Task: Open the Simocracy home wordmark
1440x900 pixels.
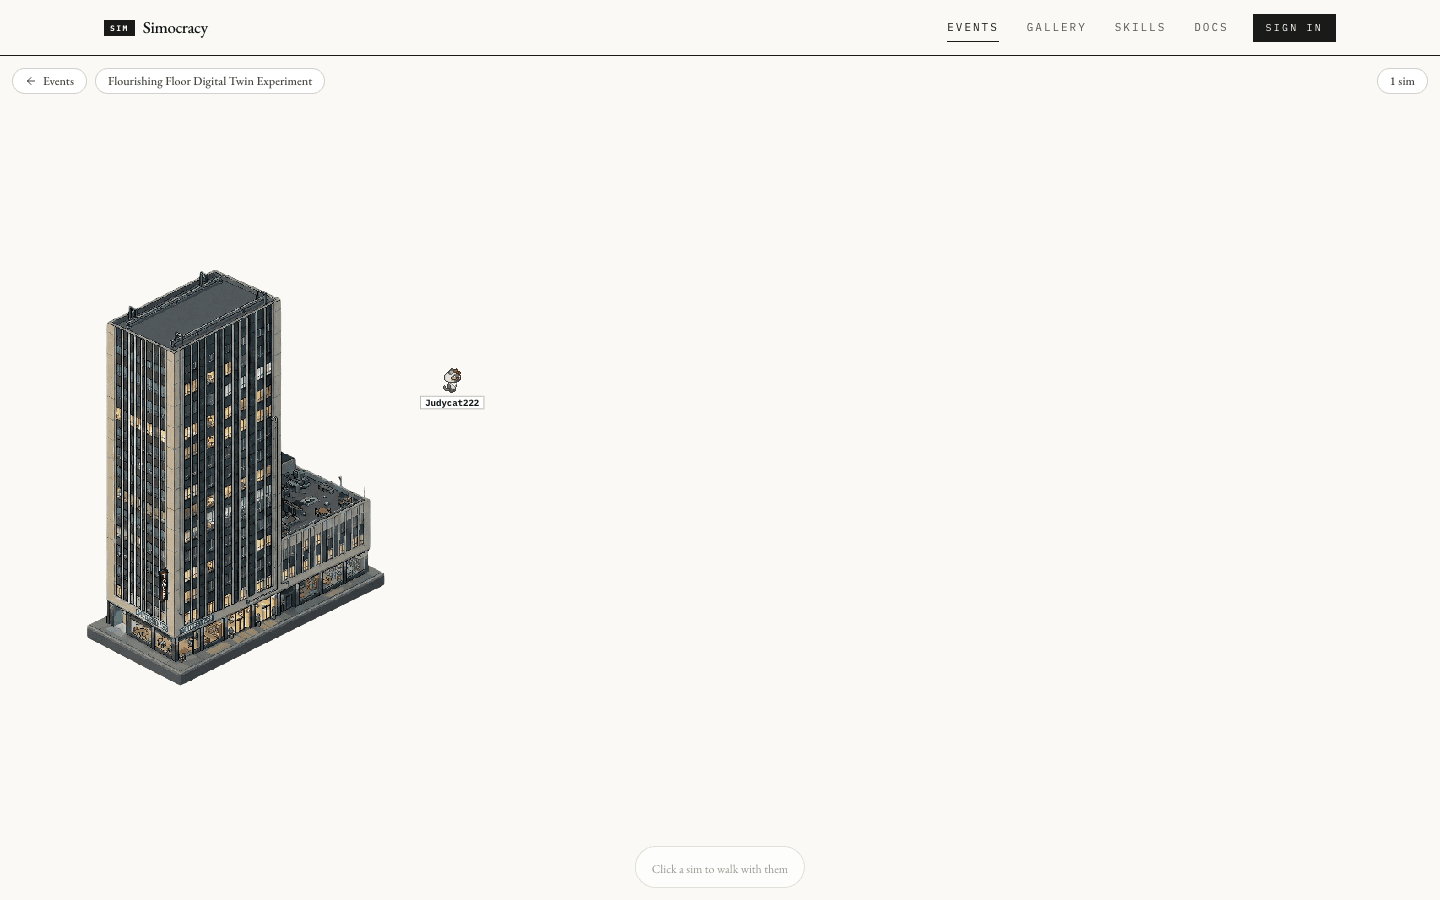Action: pyautogui.click(x=175, y=28)
